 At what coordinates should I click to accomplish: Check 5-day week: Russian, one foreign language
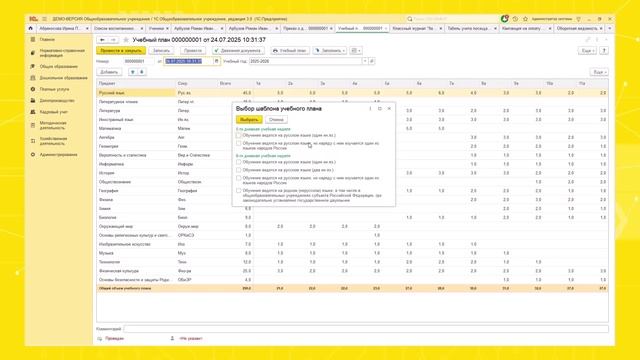pyautogui.click(x=239, y=135)
